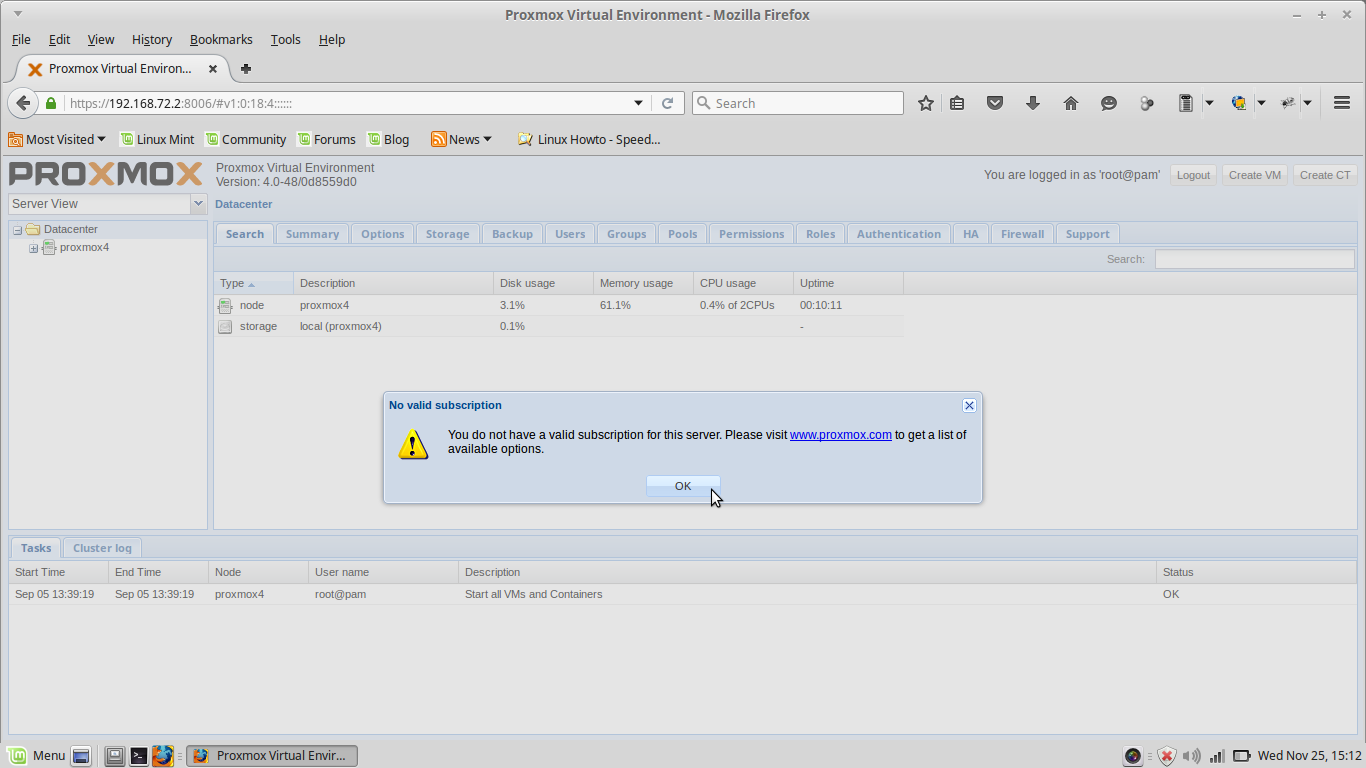Switch to the Firewall tab

click(x=1022, y=234)
